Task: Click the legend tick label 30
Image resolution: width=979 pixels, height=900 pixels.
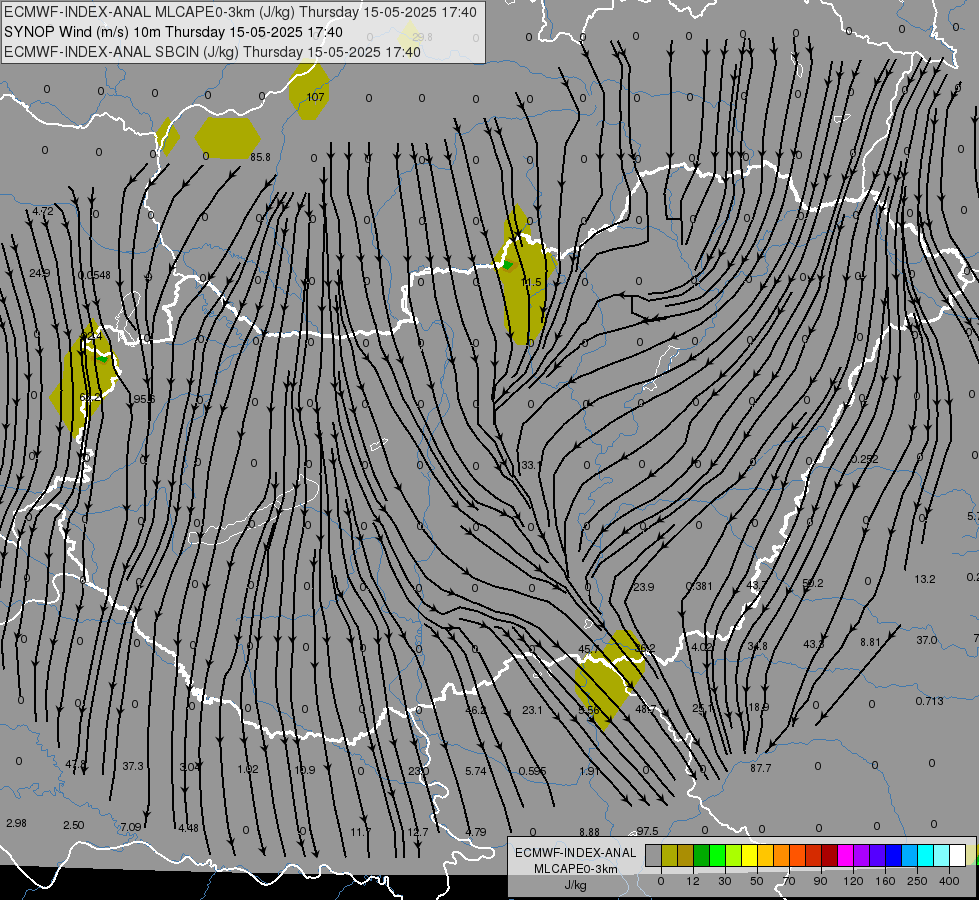Action: click(x=724, y=881)
